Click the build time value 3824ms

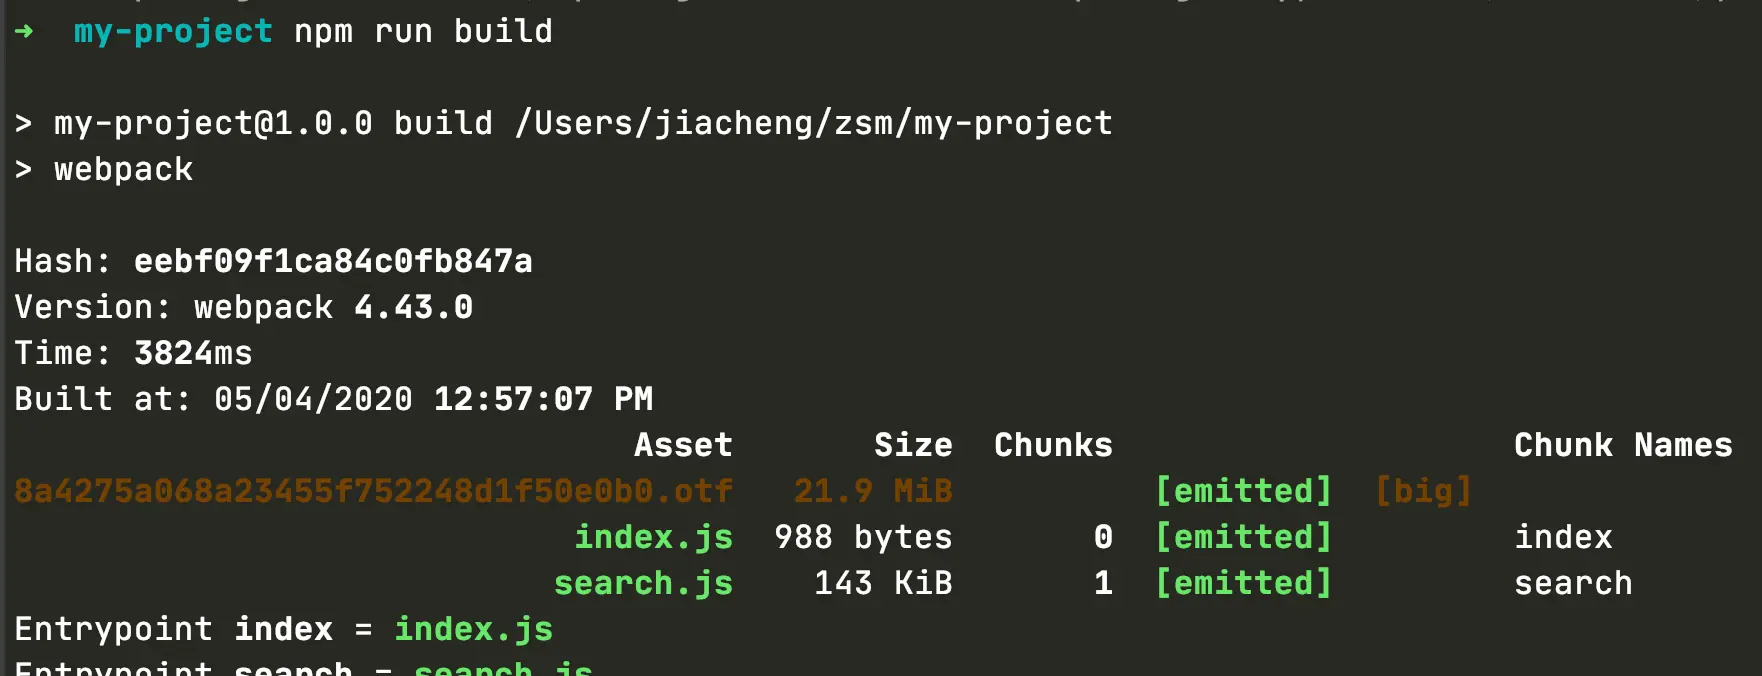[193, 353]
